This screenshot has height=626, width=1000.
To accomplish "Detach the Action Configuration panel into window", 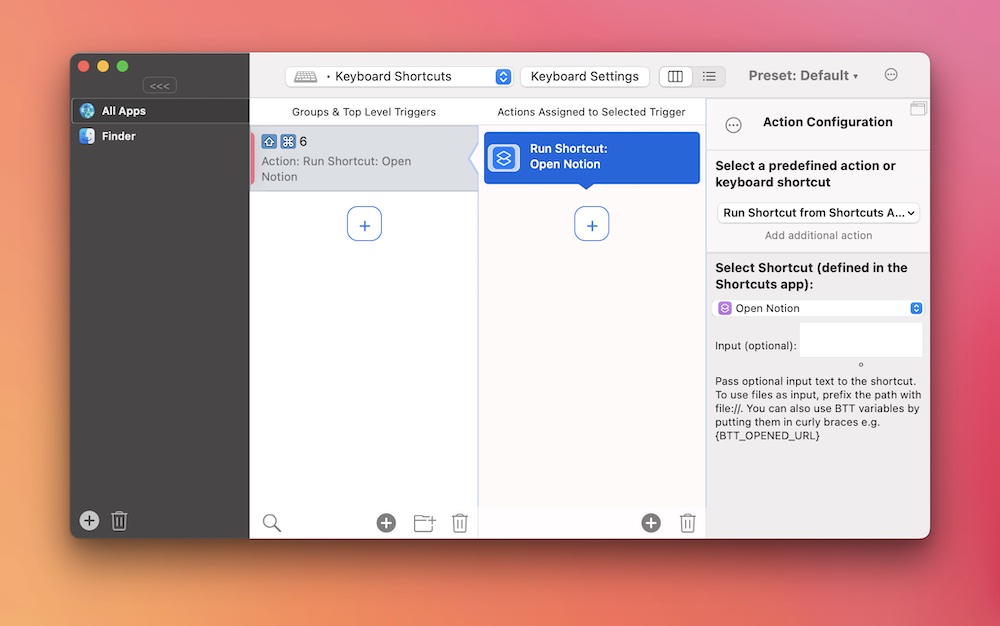I will coord(918,108).
